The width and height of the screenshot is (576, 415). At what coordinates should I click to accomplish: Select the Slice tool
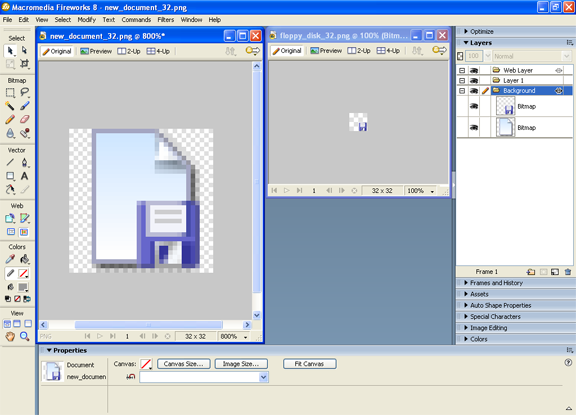pos(24,219)
